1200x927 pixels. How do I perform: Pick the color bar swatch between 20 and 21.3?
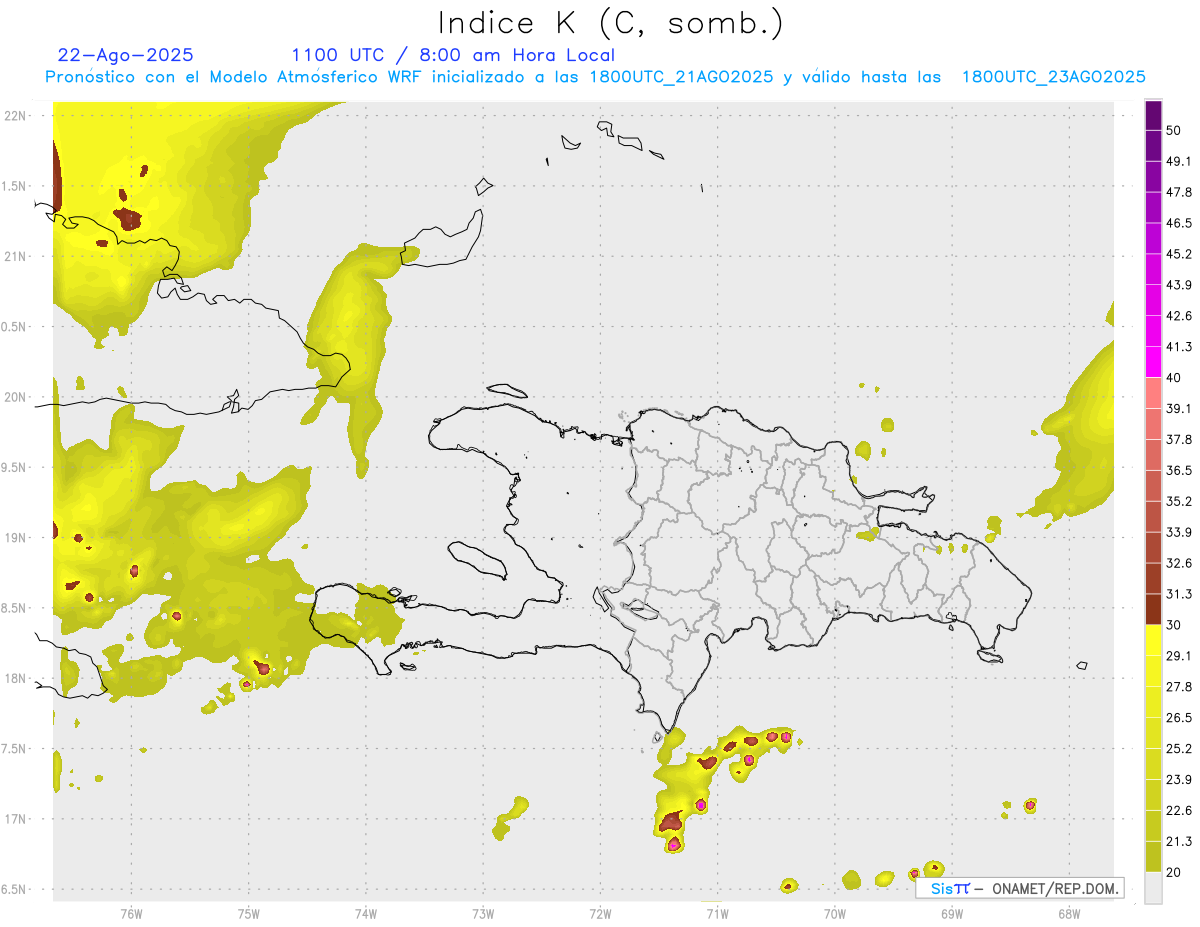(1153, 857)
